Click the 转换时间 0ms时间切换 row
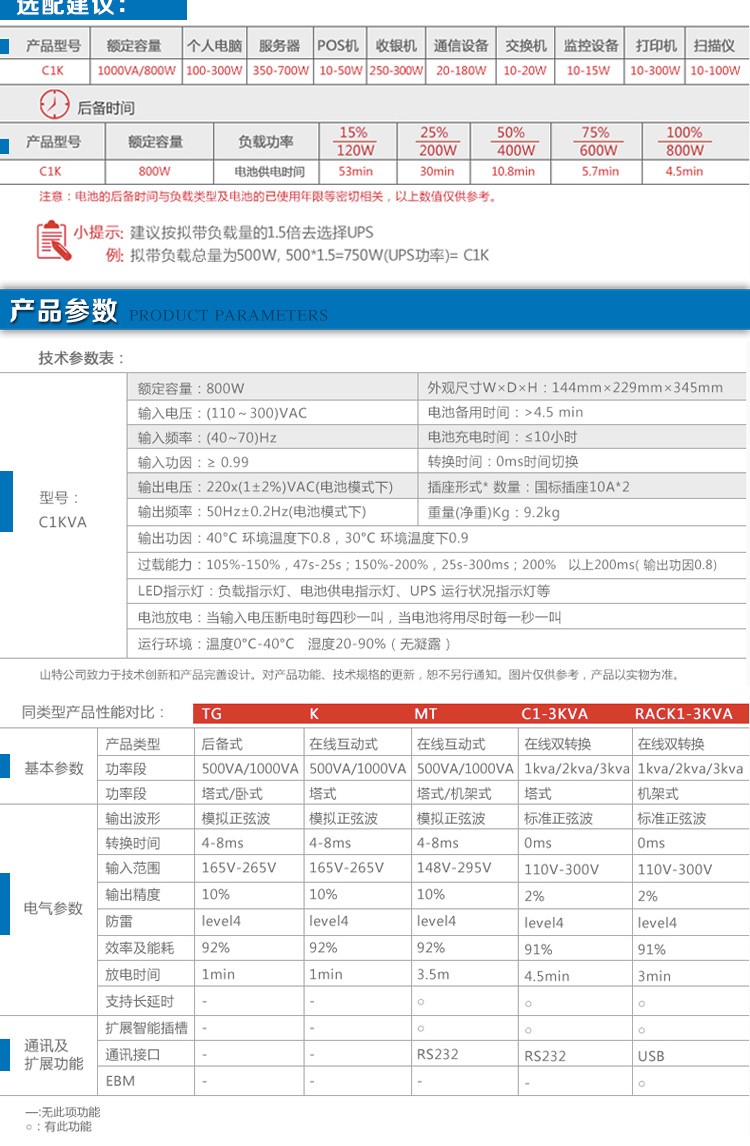The width and height of the screenshot is (750, 1146). (583, 462)
